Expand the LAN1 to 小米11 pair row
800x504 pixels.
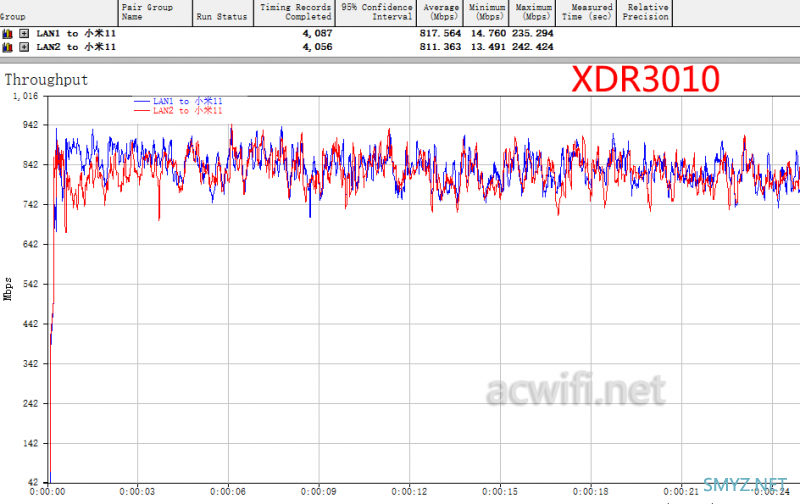pyautogui.click(x=24, y=34)
